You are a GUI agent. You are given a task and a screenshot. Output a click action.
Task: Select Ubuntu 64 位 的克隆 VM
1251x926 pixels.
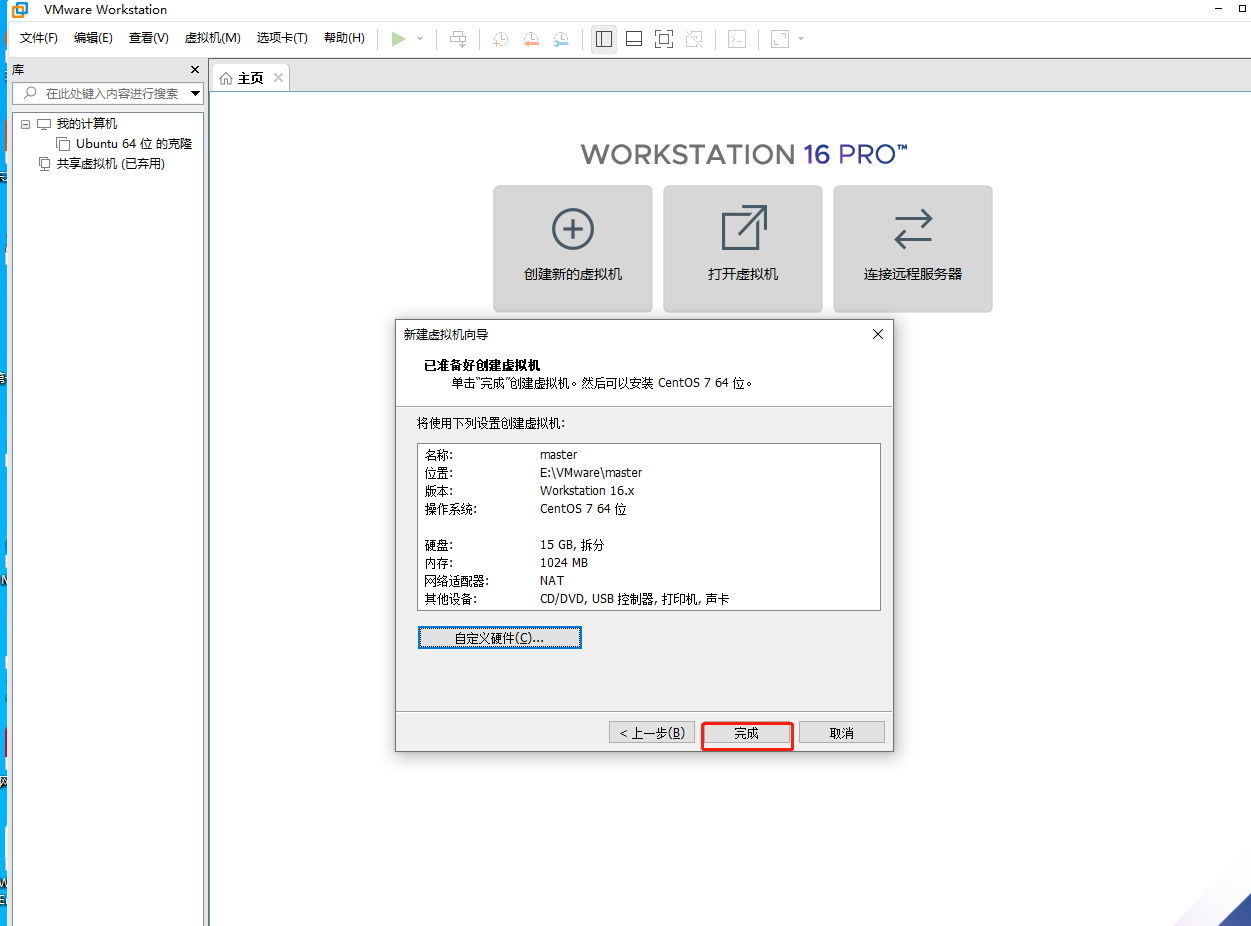(134, 144)
